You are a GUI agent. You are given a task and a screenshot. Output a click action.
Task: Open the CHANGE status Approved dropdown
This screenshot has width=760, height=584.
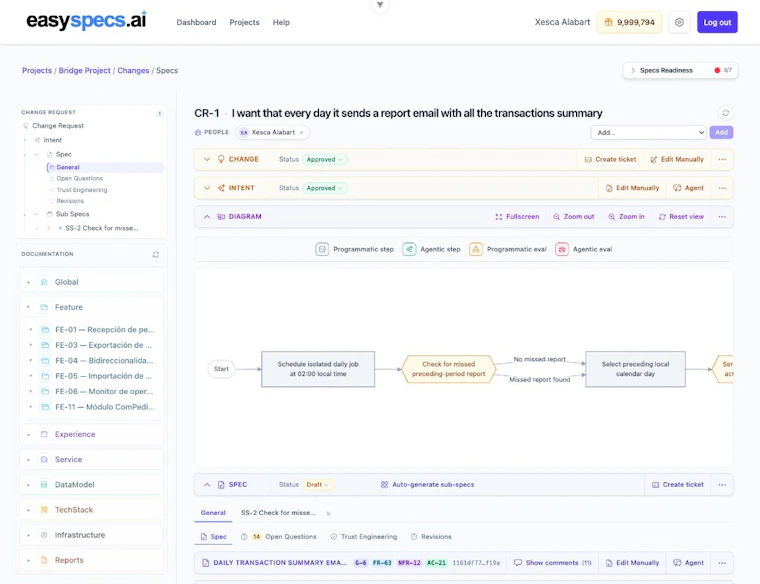pos(325,159)
